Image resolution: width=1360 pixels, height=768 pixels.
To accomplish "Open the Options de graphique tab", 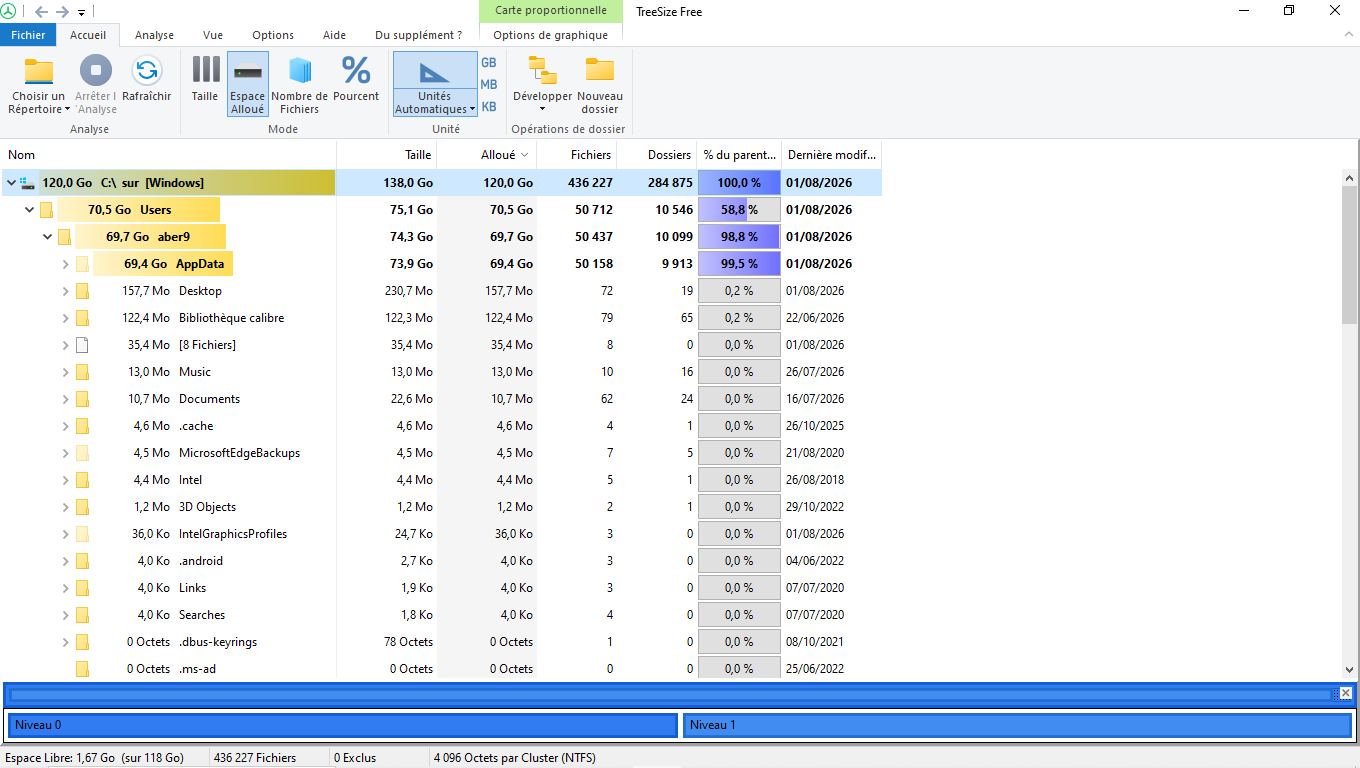I will (551, 35).
